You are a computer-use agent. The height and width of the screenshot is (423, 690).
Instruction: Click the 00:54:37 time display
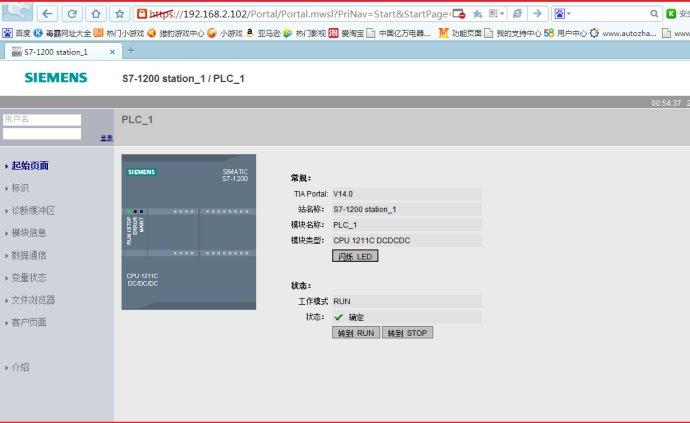click(666, 103)
